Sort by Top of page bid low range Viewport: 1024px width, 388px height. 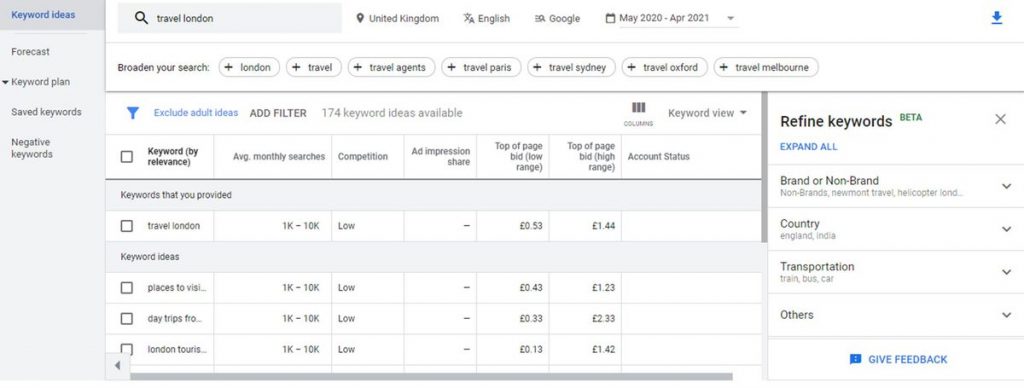coord(518,157)
